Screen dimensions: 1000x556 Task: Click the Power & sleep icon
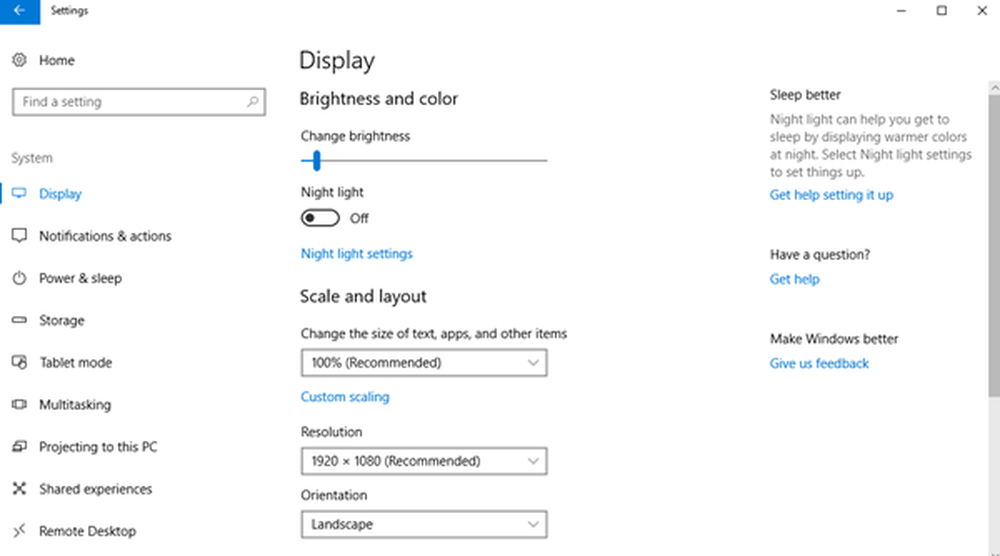(19, 278)
